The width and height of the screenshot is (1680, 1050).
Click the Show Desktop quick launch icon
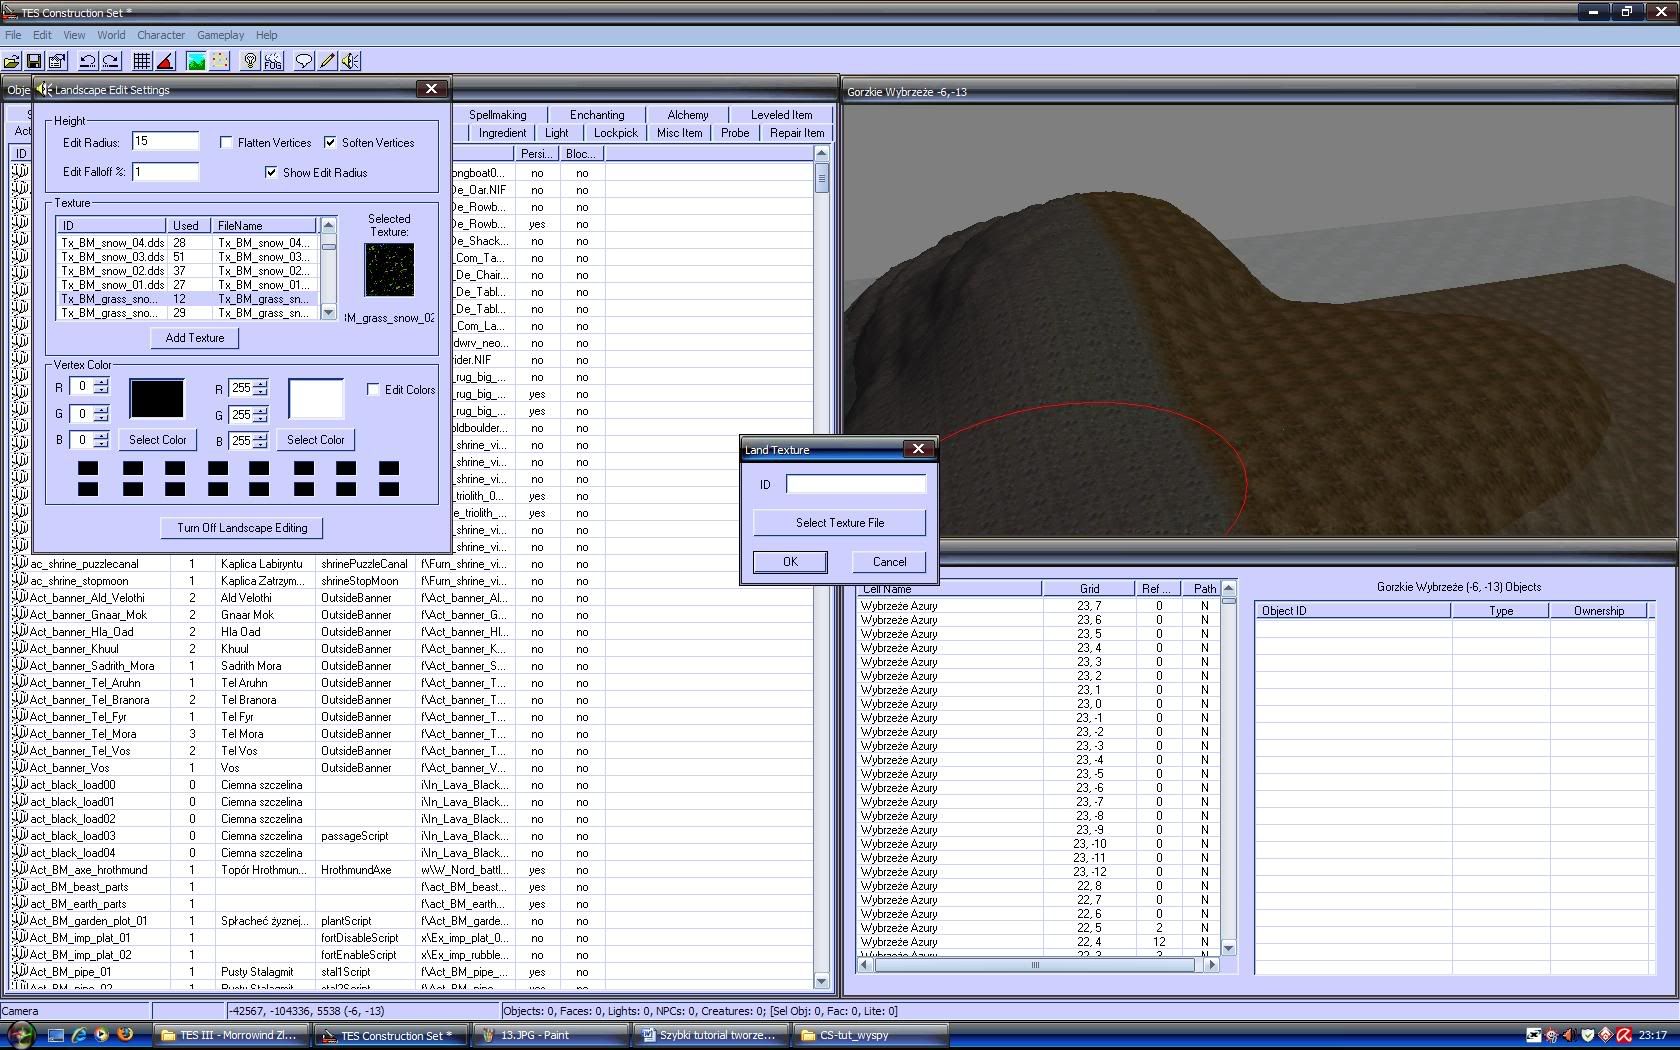click(56, 1035)
